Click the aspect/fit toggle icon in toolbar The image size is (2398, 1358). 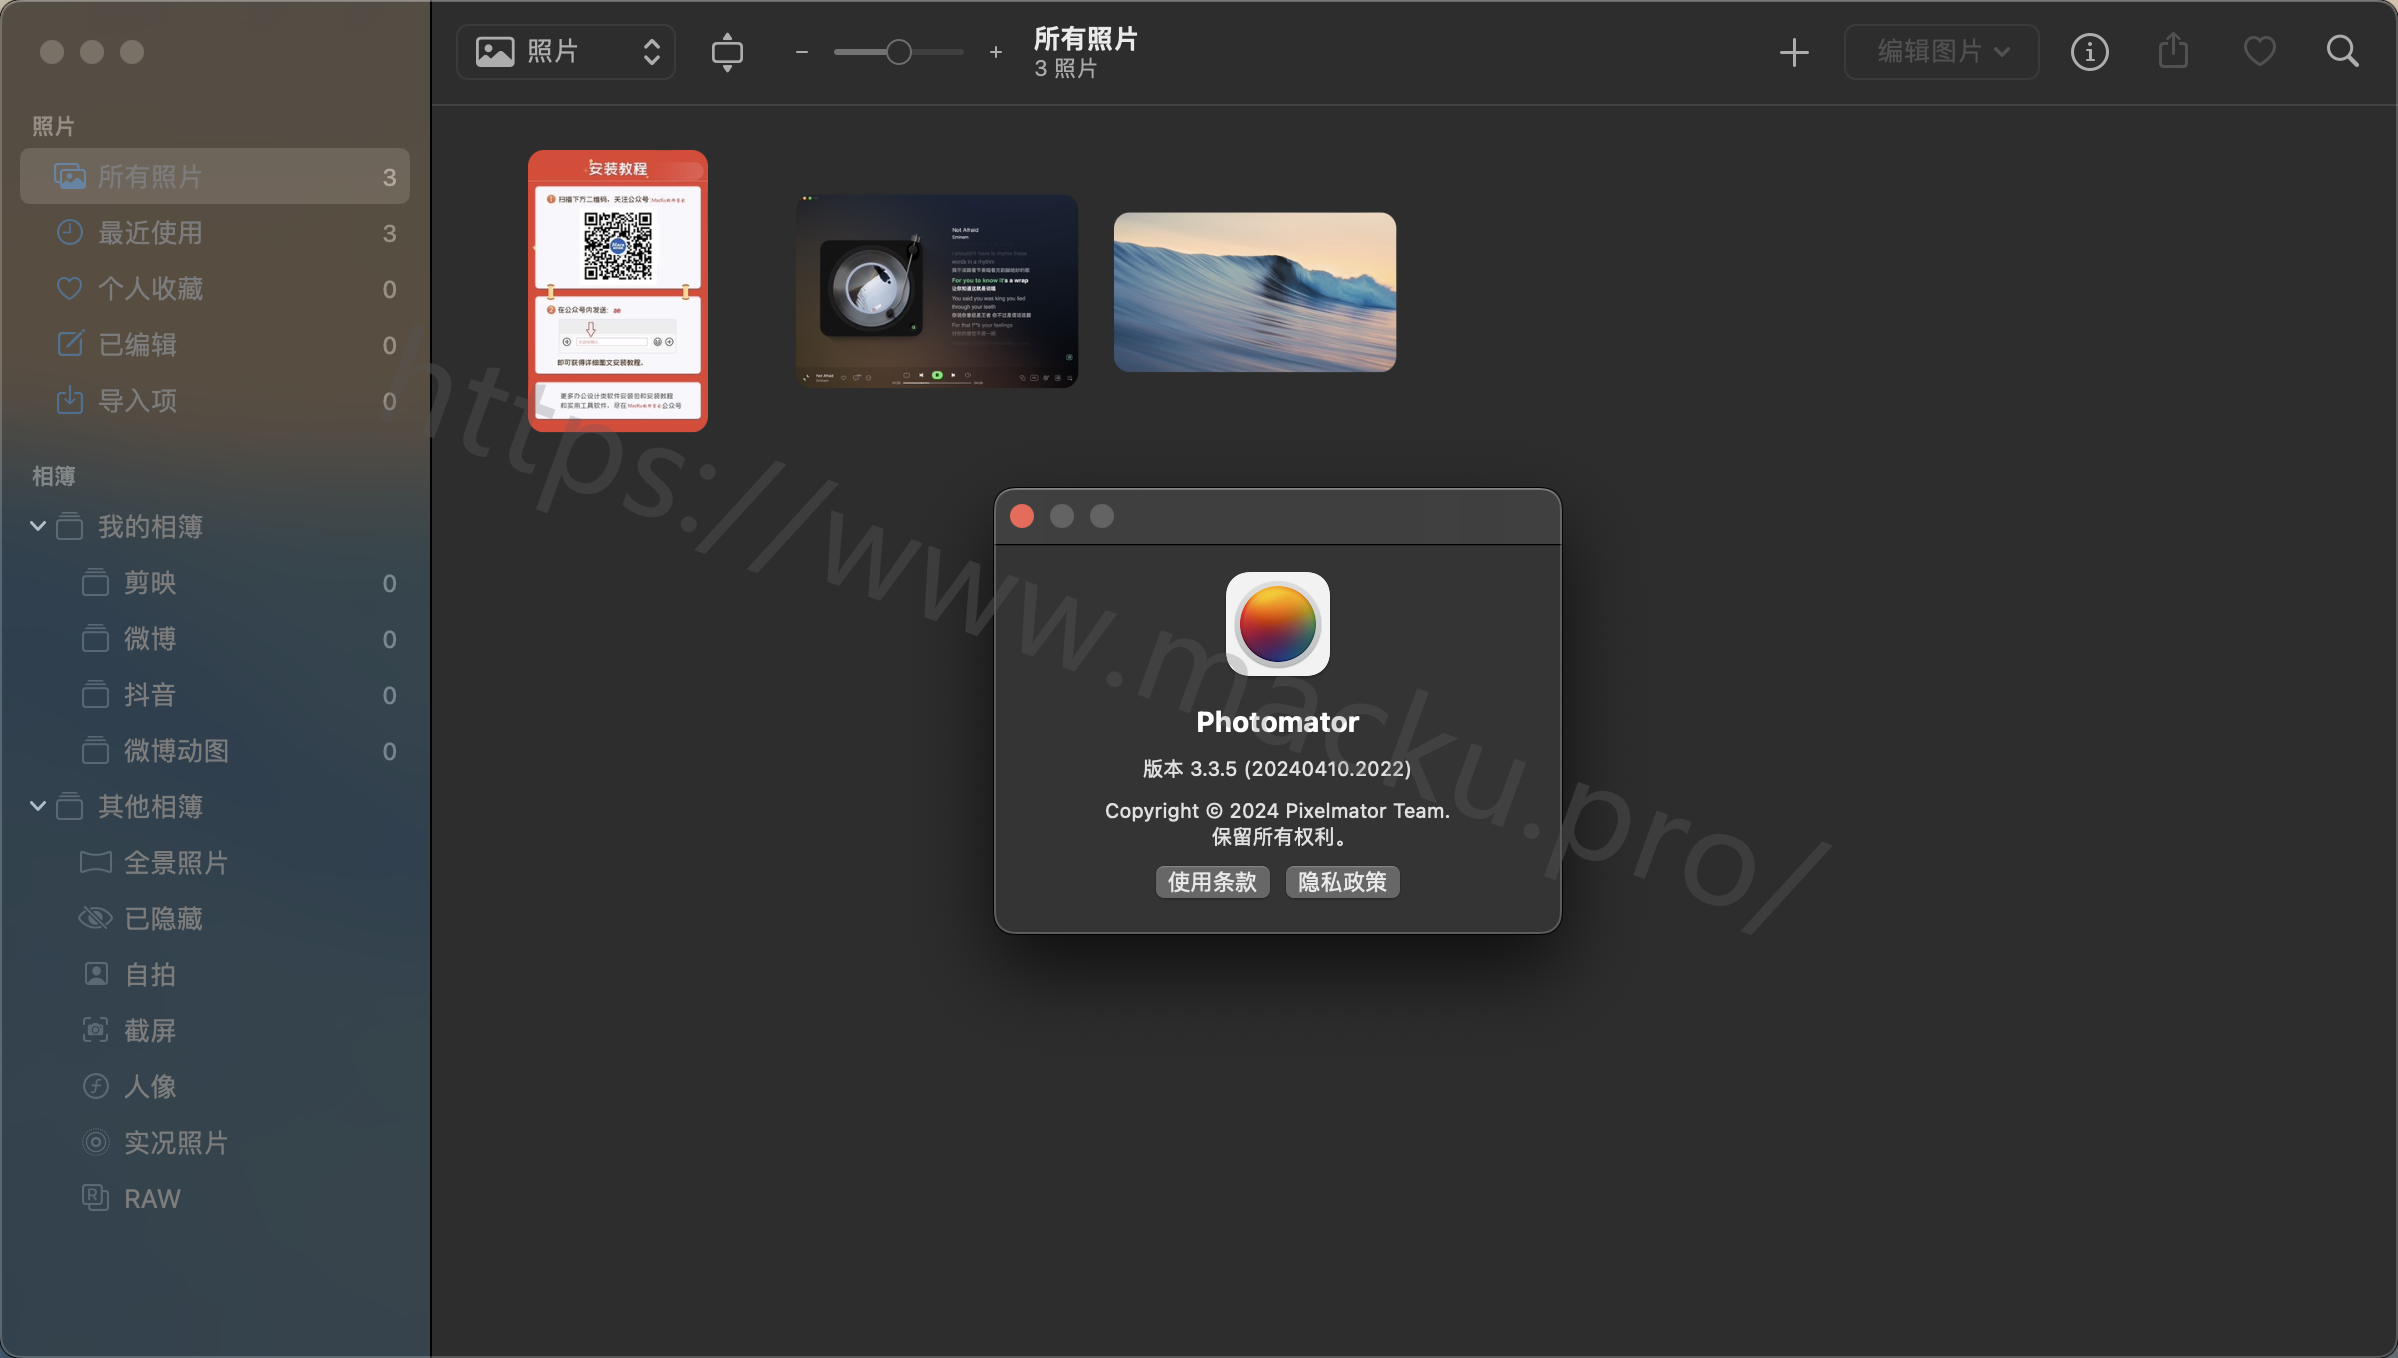point(727,52)
